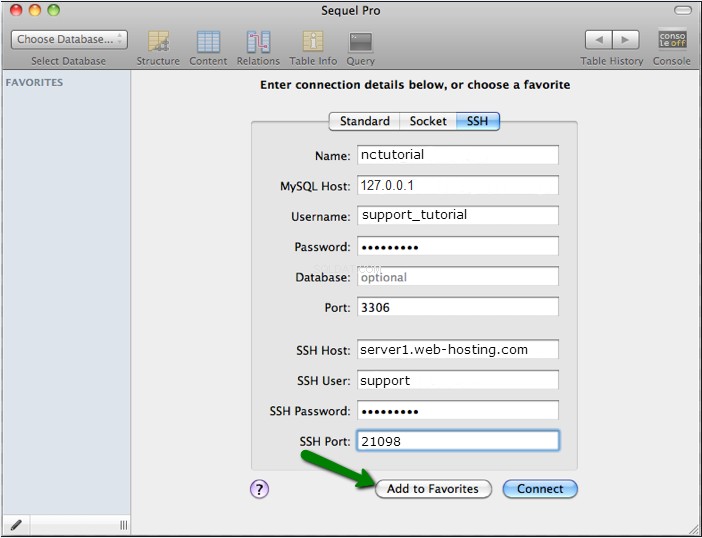702x538 pixels.
Task: Click the MySQL Host field
Action: pyautogui.click(x=458, y=185)
